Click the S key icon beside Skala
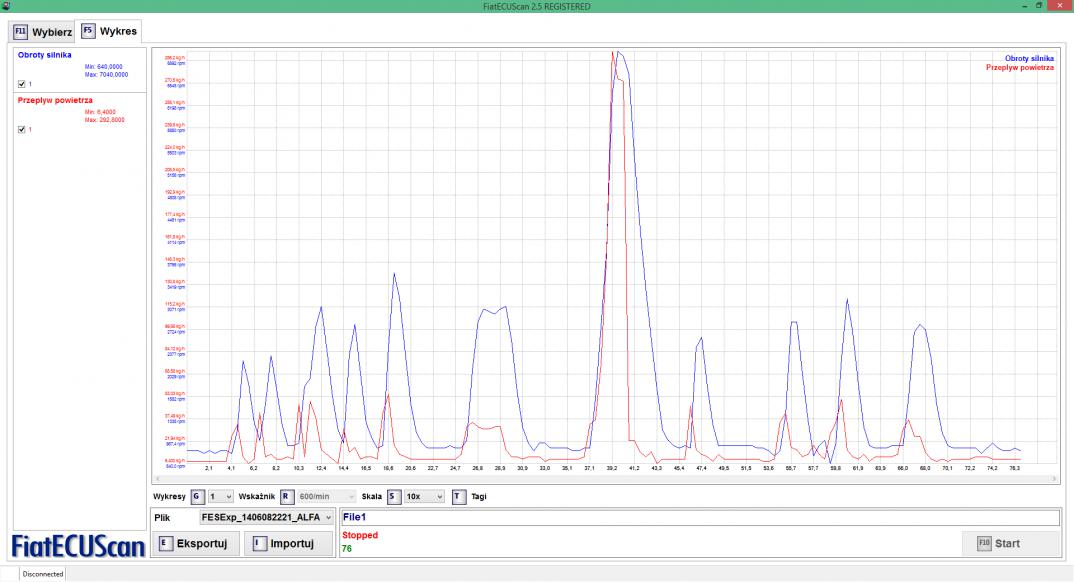1074x582 pixels. click(393, 496)
